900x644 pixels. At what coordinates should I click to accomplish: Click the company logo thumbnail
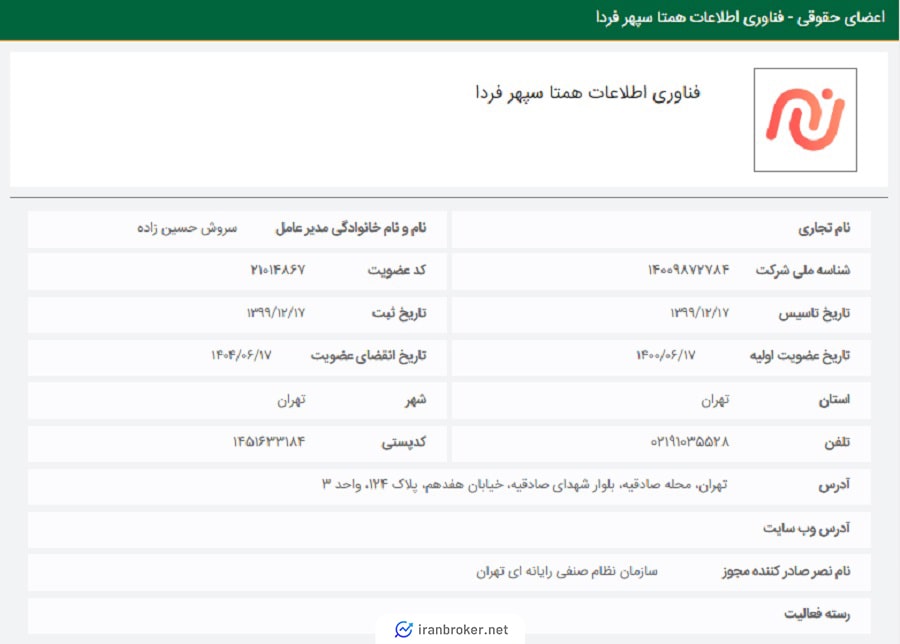tap(805, 120)
